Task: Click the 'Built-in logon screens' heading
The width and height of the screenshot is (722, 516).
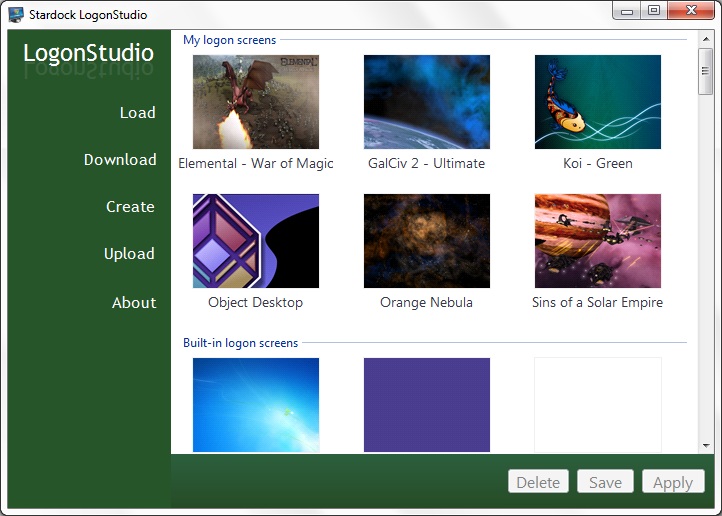Action: (x=240, y=343)
